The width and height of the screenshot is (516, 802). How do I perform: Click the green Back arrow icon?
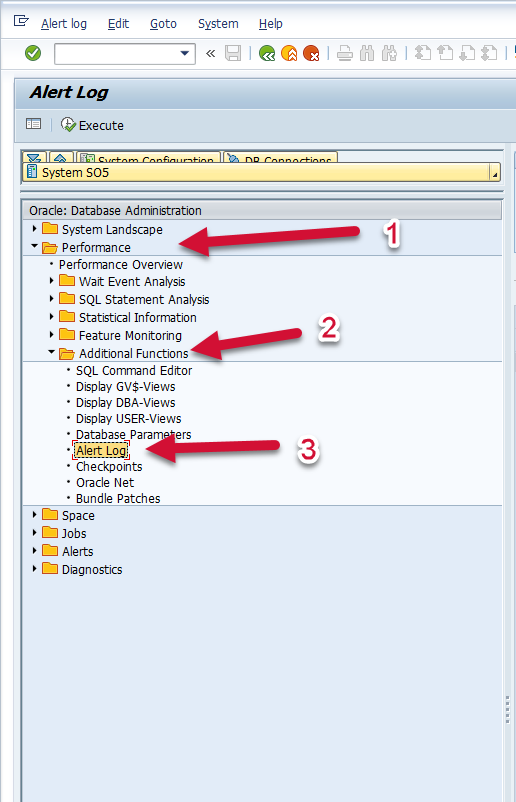click(267, 53)
